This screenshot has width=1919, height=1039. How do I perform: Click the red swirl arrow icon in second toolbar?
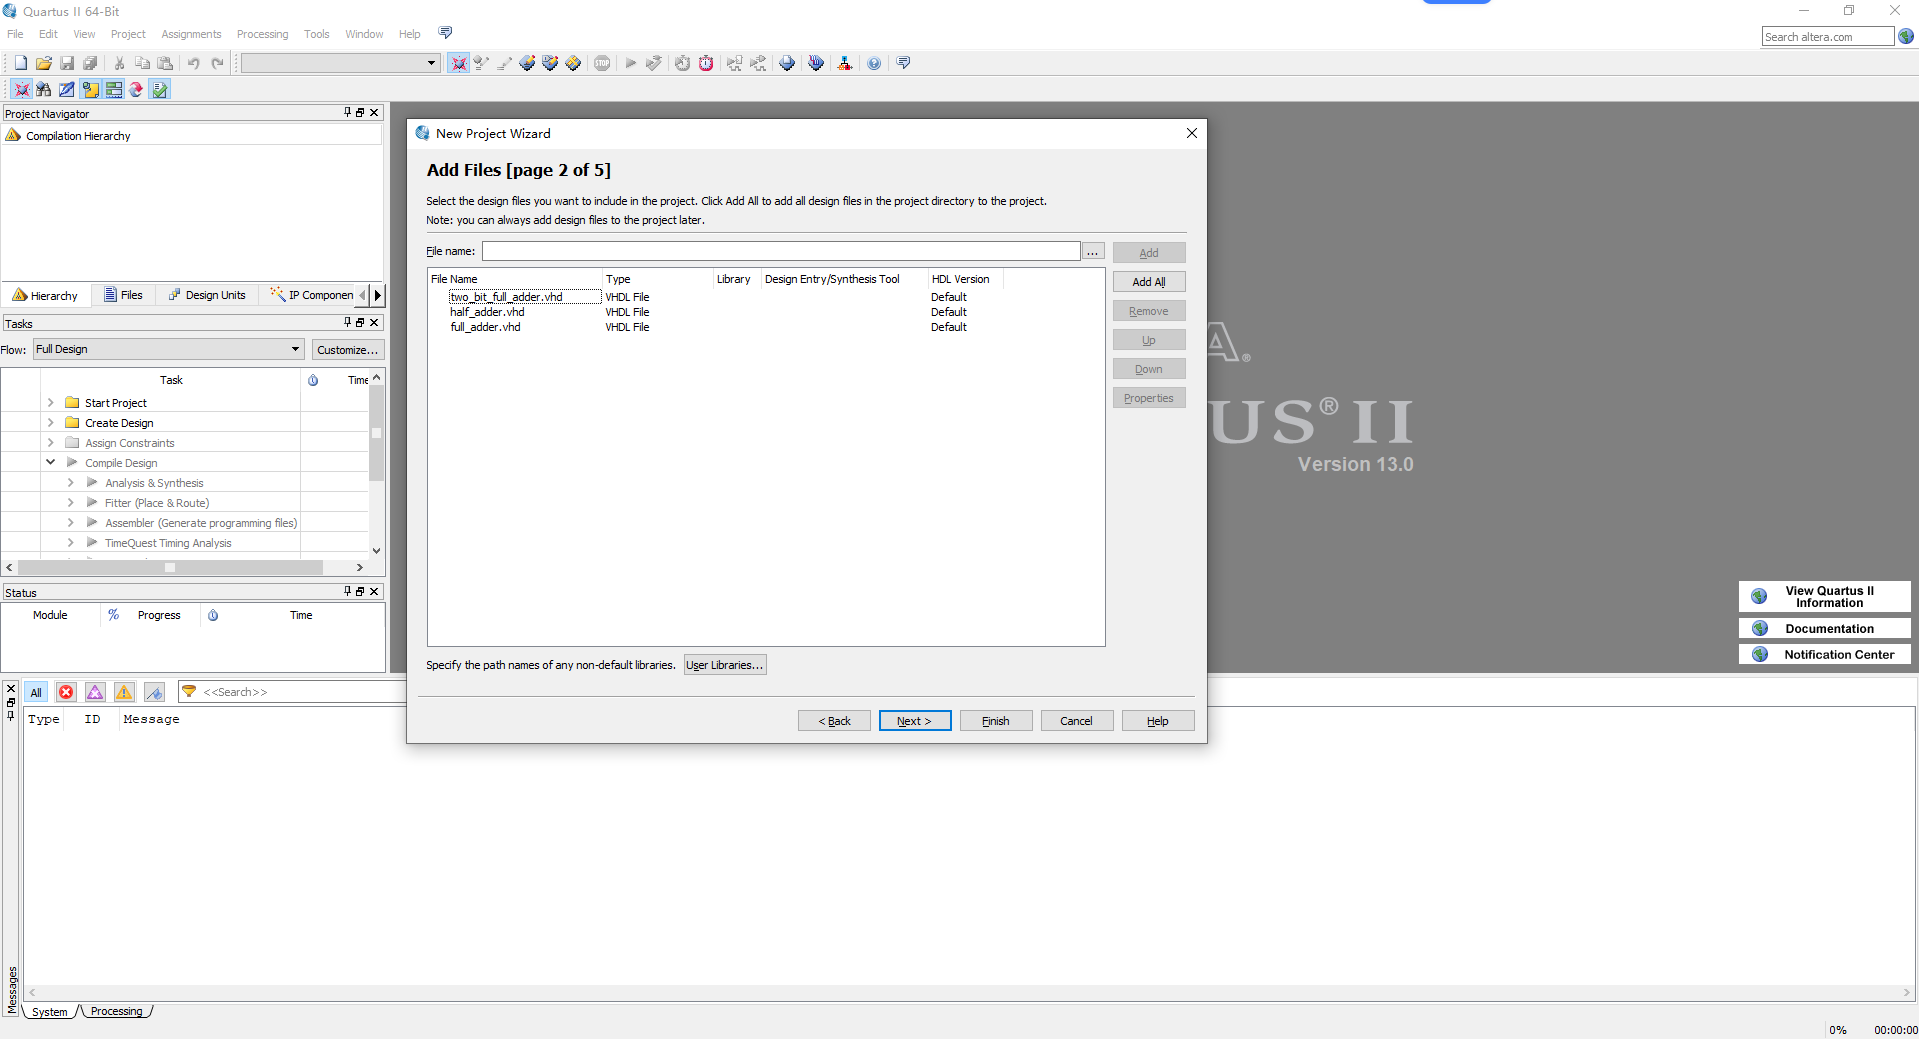coord(136,89)
